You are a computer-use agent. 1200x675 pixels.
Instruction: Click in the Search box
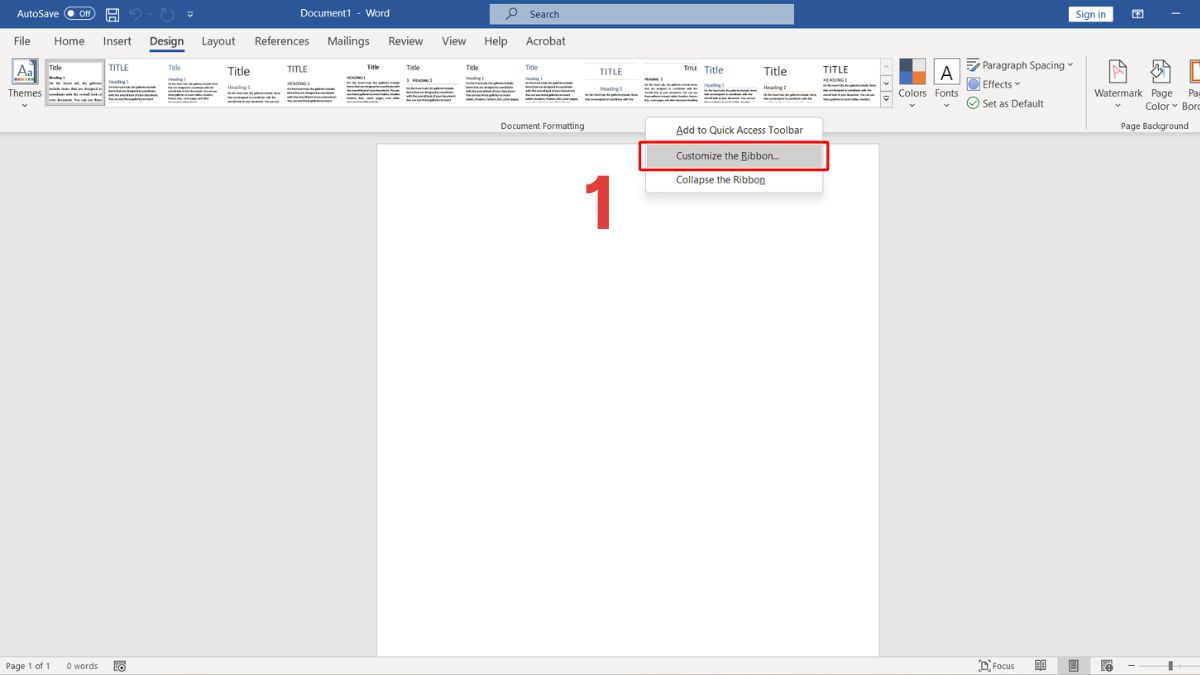click(x=642, y=14)
